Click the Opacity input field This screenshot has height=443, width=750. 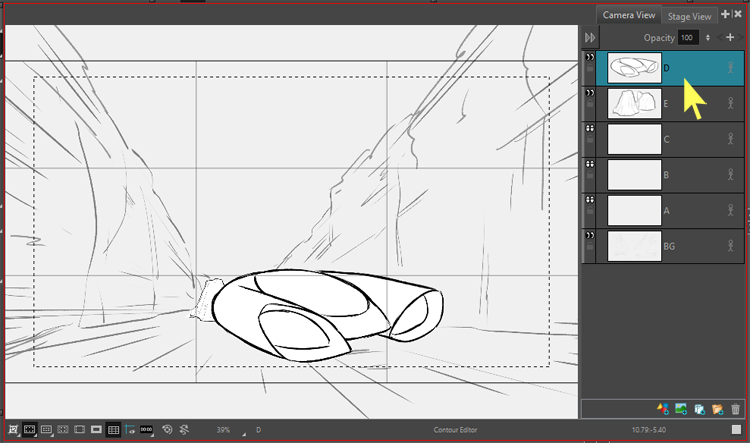coord(688,37)
